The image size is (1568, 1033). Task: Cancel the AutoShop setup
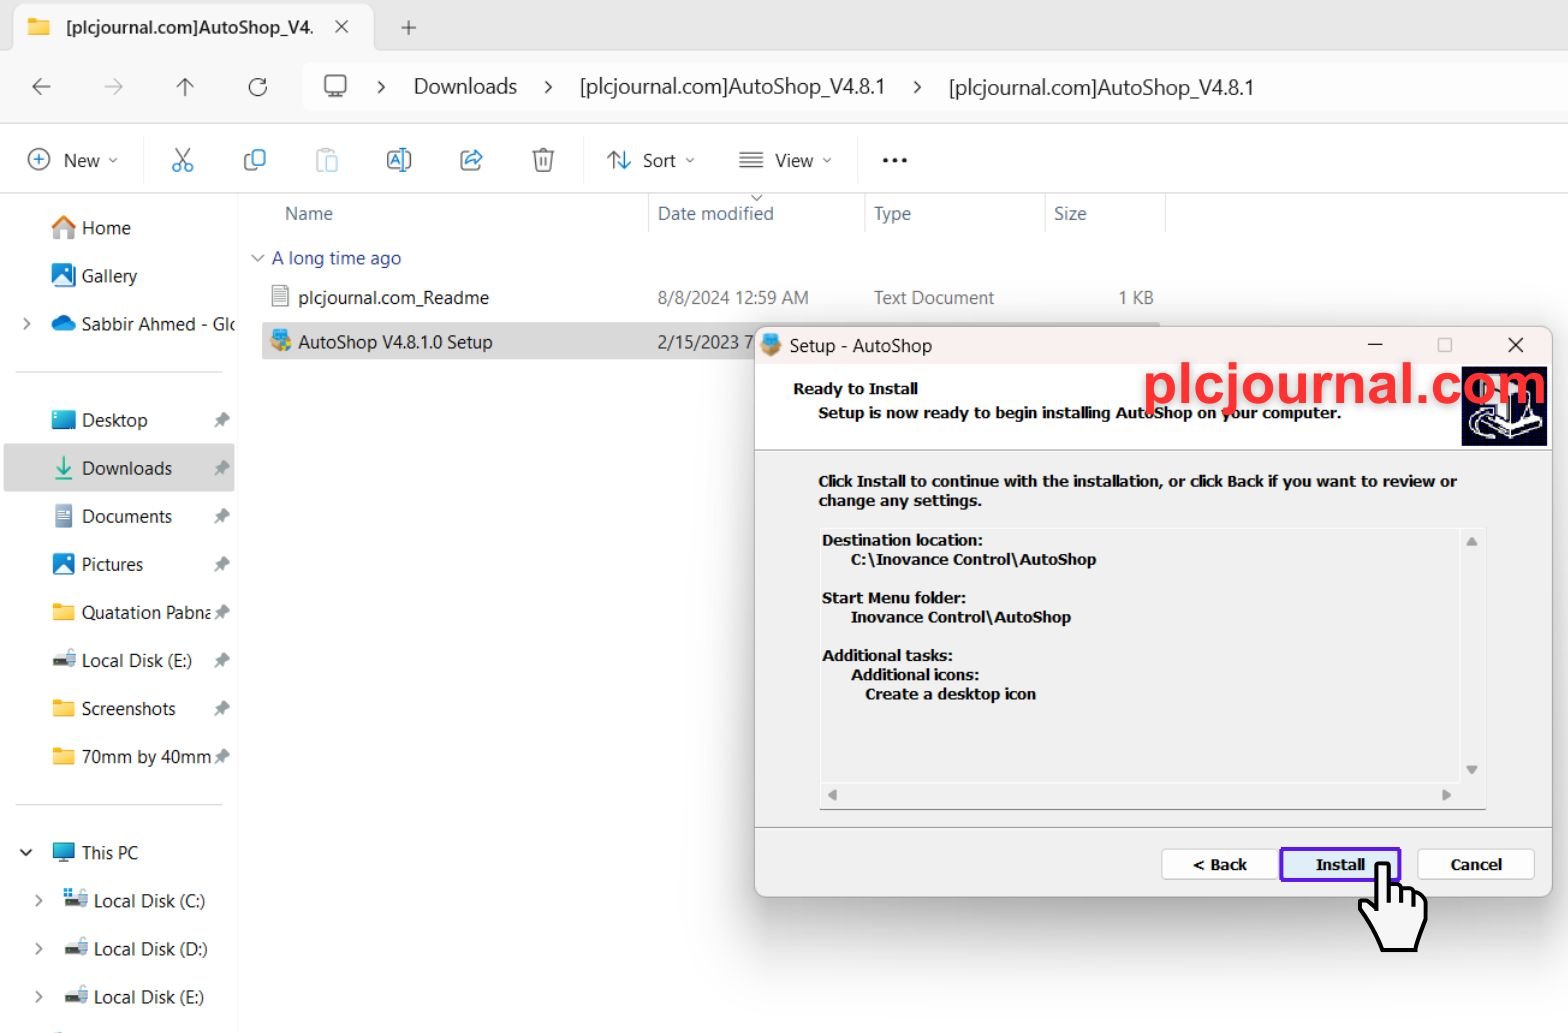pos(1476,864)
